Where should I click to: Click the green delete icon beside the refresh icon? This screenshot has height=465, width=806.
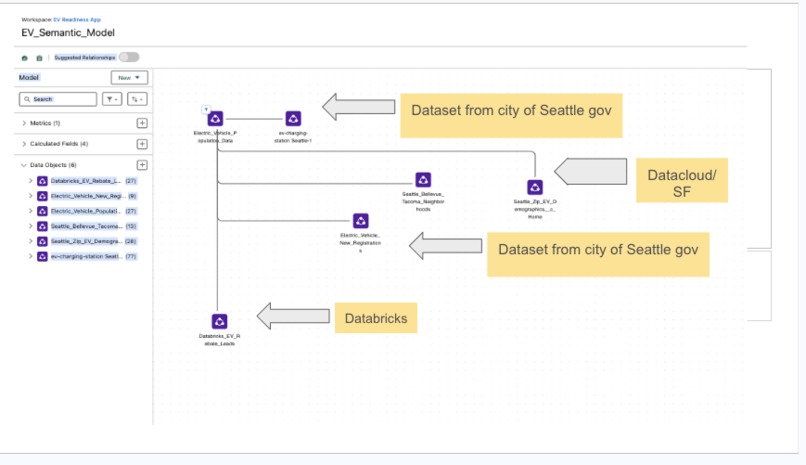coord(39,58)
